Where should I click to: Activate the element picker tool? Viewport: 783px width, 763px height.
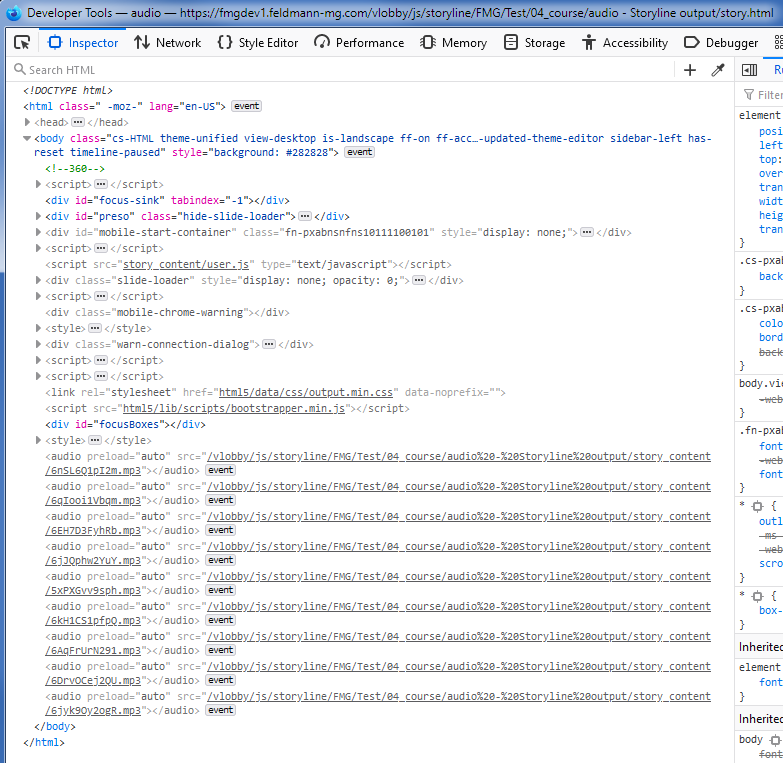pos(21,43)
